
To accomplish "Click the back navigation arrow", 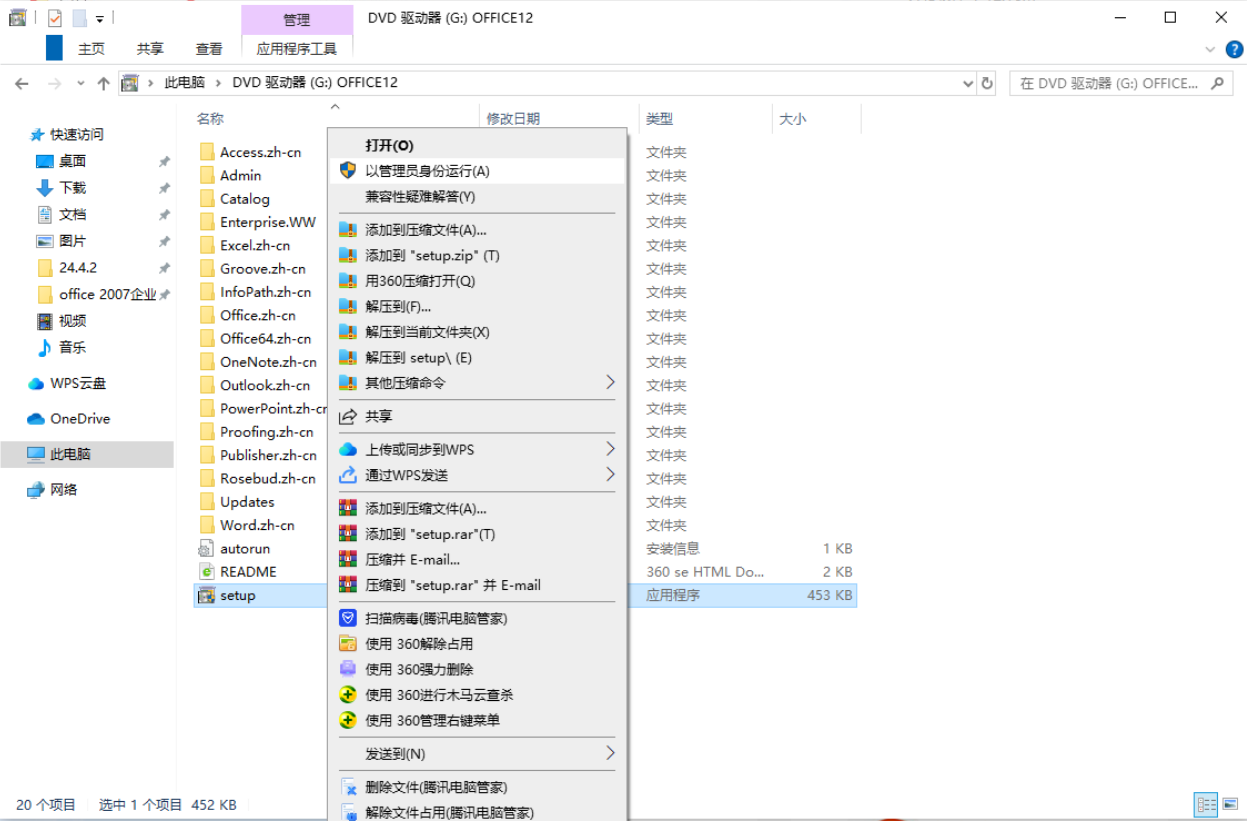I will coord(21,83).
